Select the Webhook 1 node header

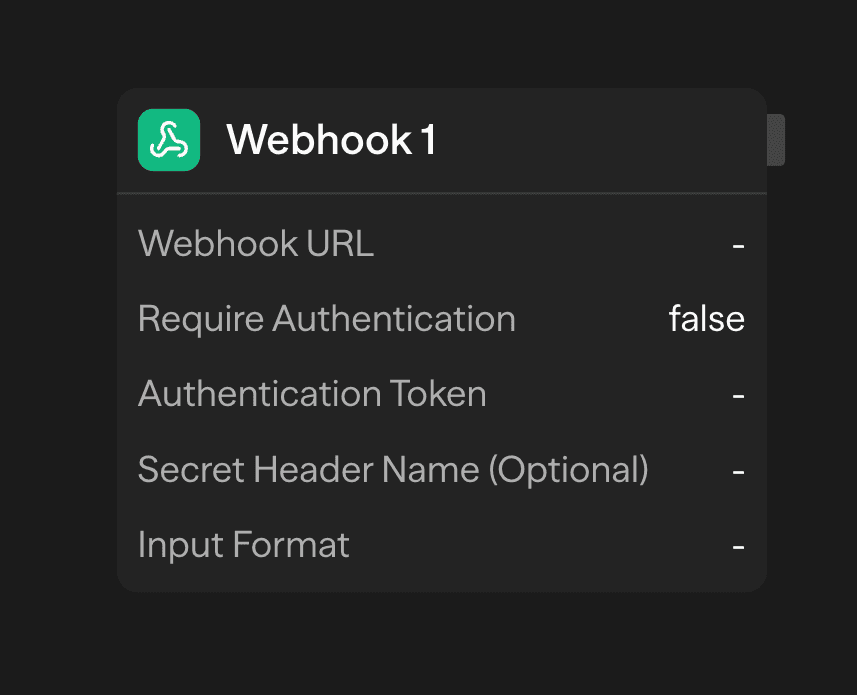click(x=440, y=140)
